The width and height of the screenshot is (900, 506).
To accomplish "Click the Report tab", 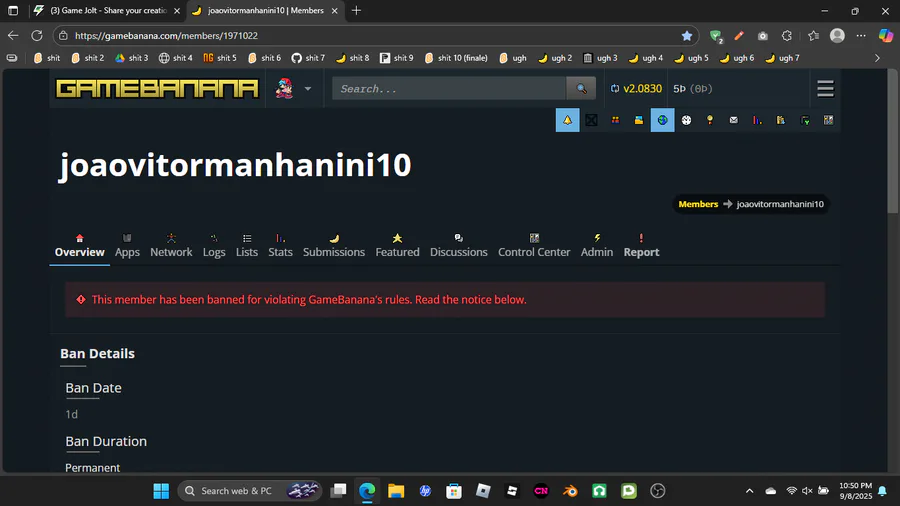I will [641, 246].
